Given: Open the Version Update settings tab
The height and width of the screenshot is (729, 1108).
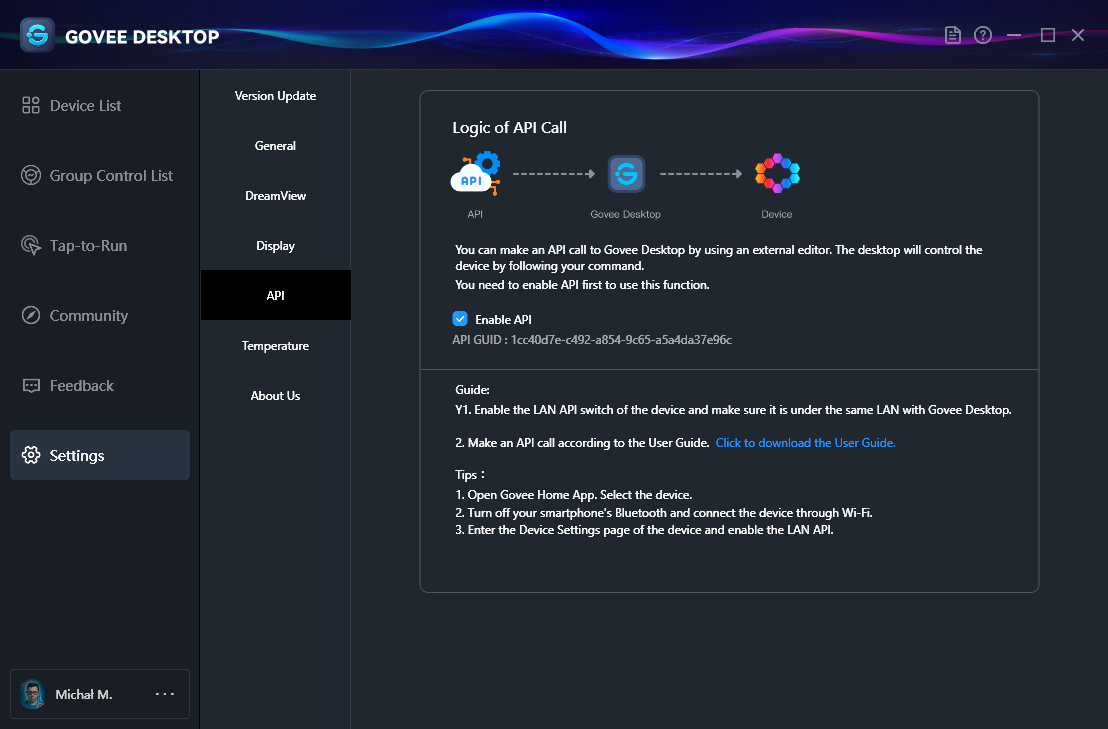Looking at the screenshot, I should coord(276,96).
